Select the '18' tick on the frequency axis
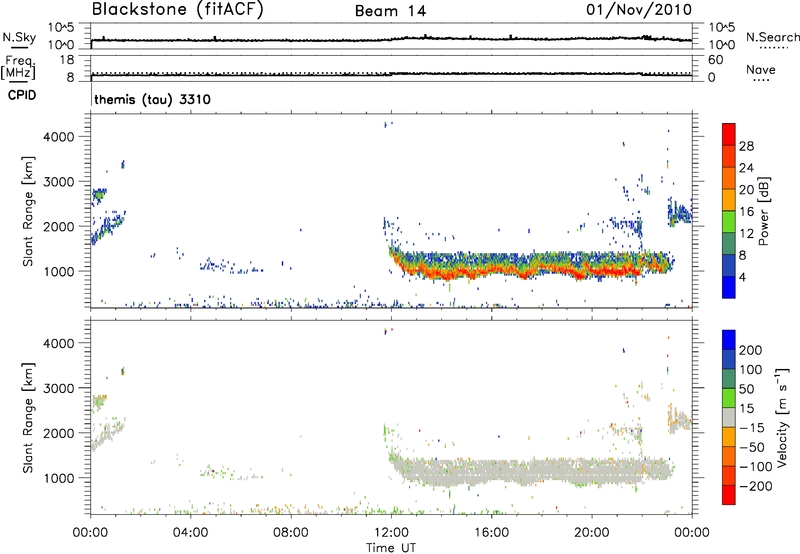 67,60
